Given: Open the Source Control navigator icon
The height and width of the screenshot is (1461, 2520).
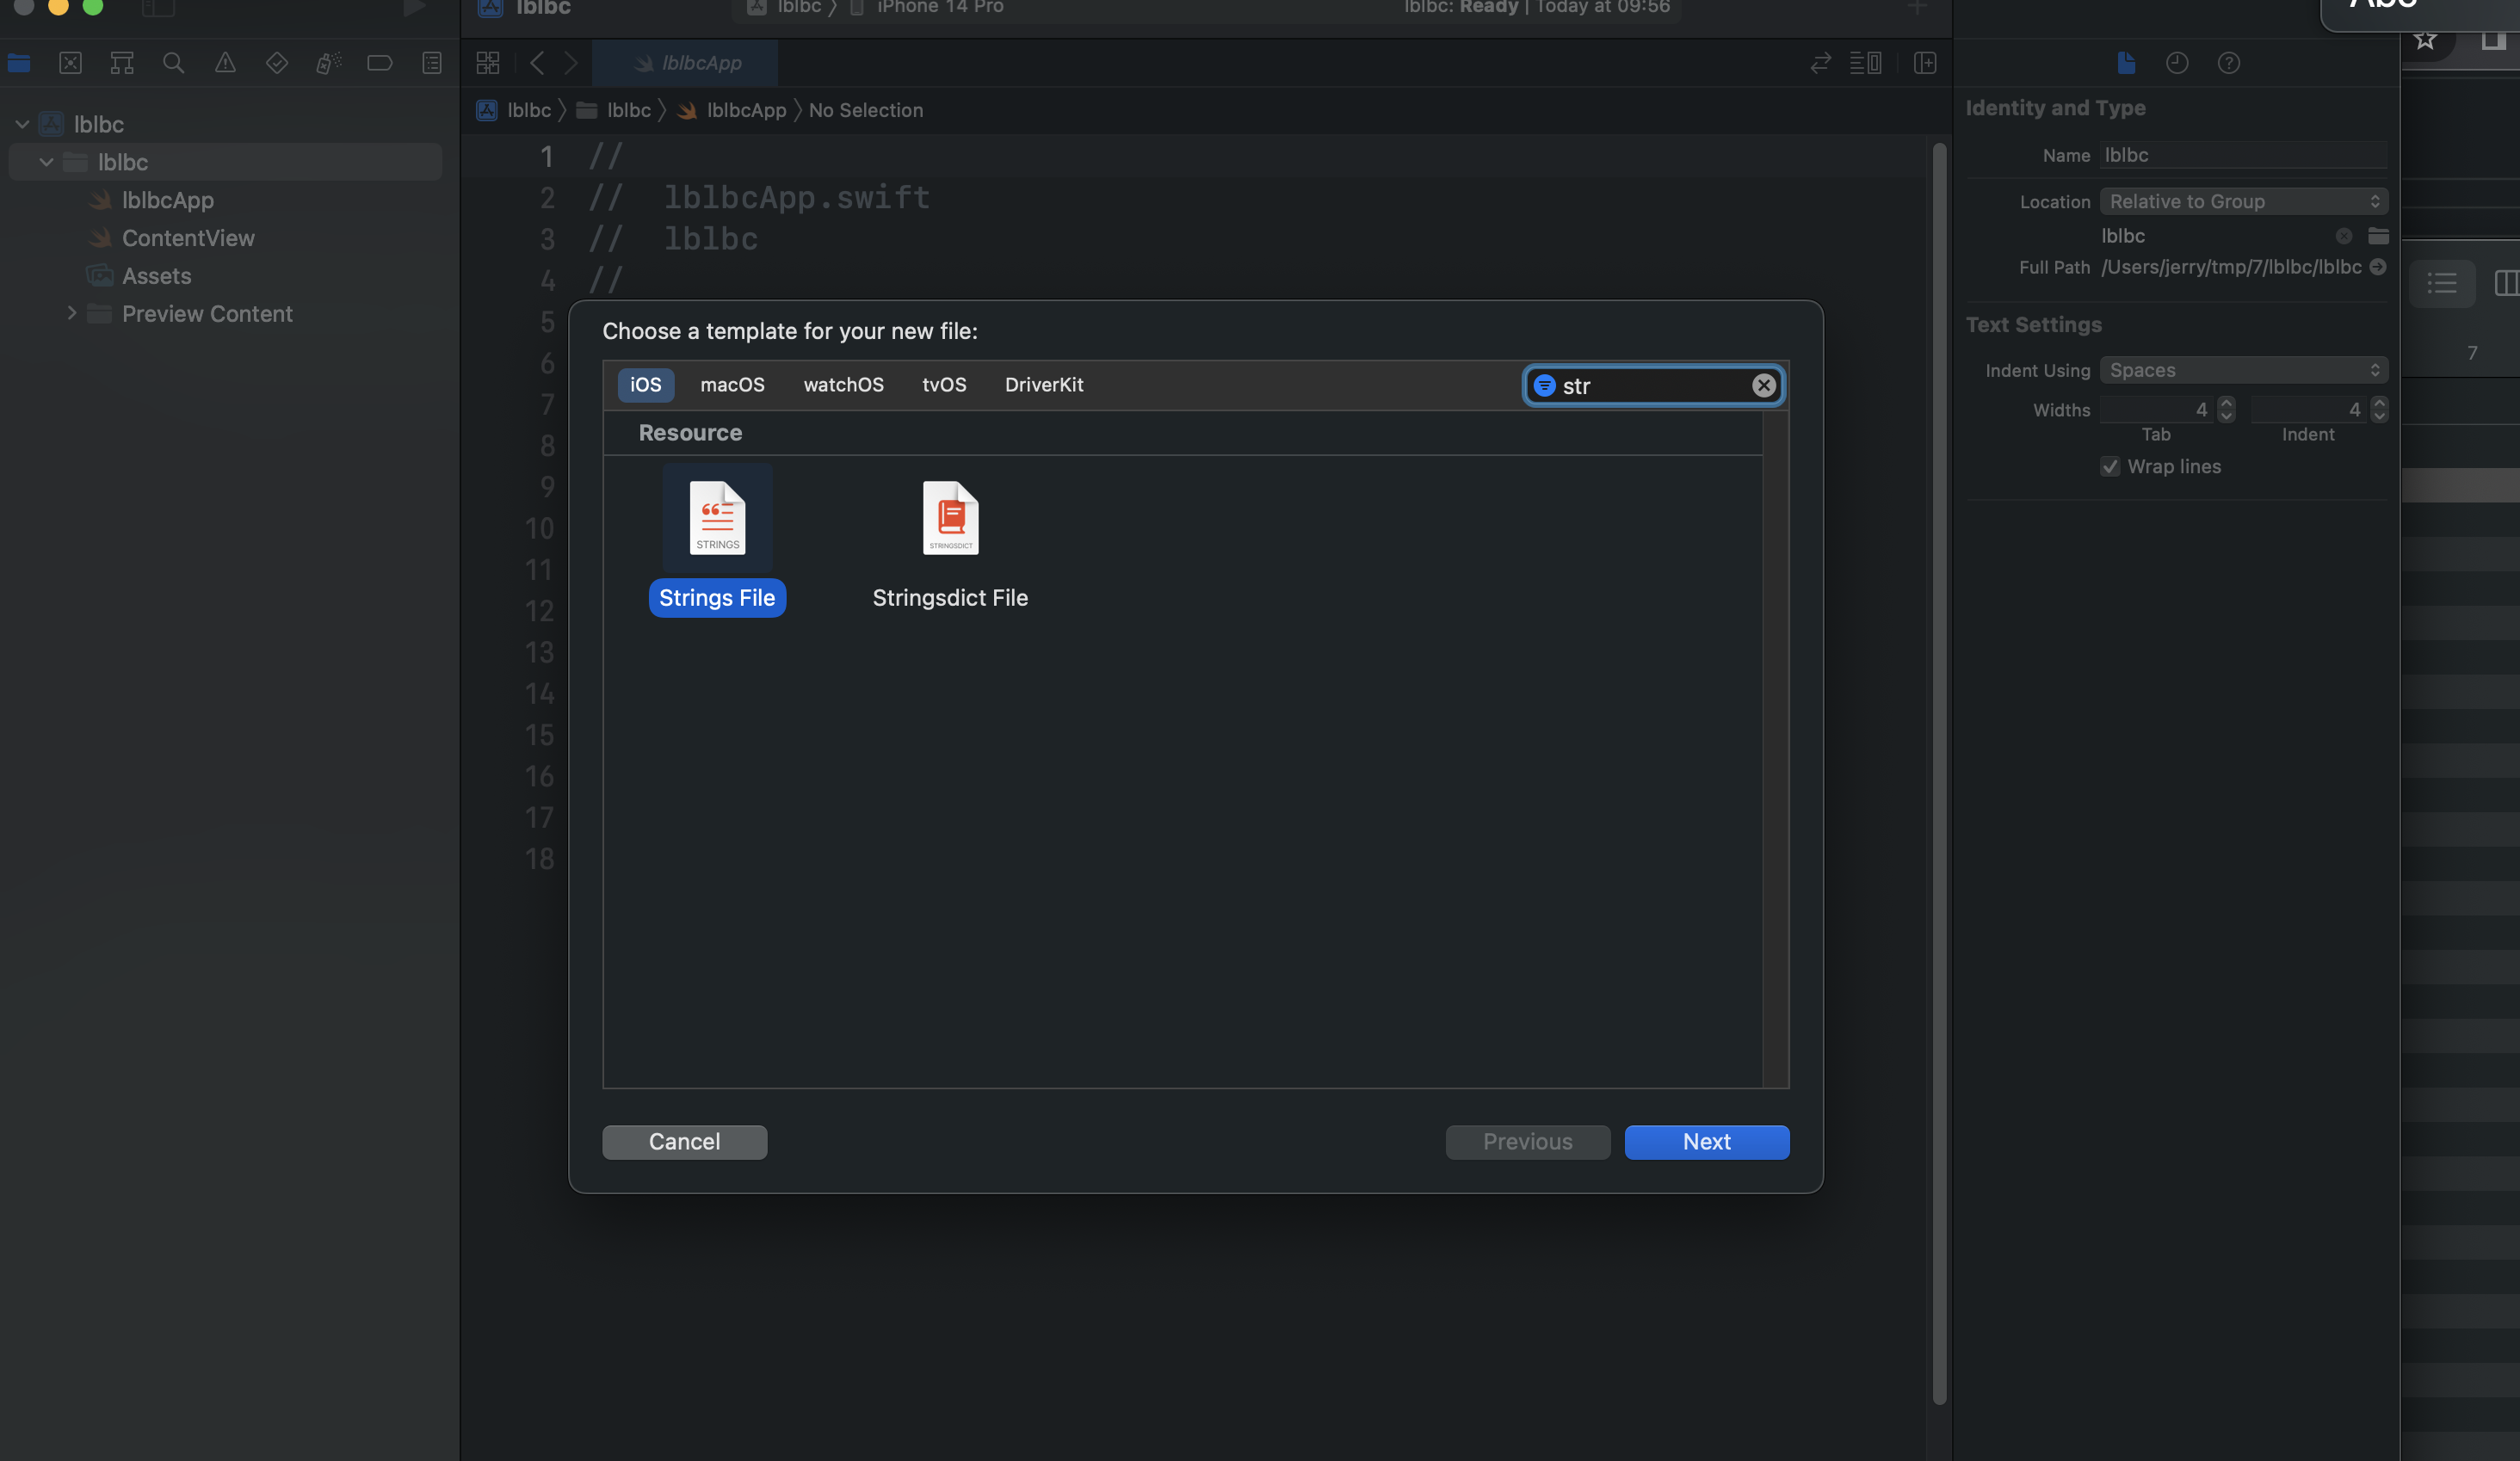Looking at the screenshot, I should coord(70,63).
